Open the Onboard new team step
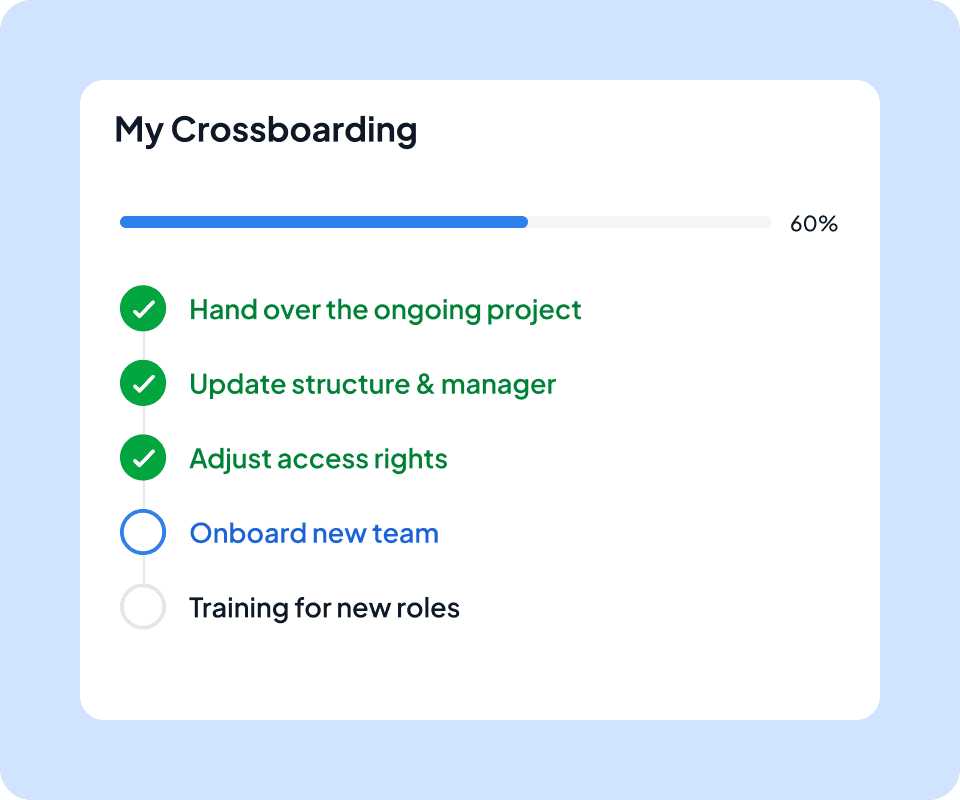This screenshot has width=960, height=800. [x=314, y=533]
